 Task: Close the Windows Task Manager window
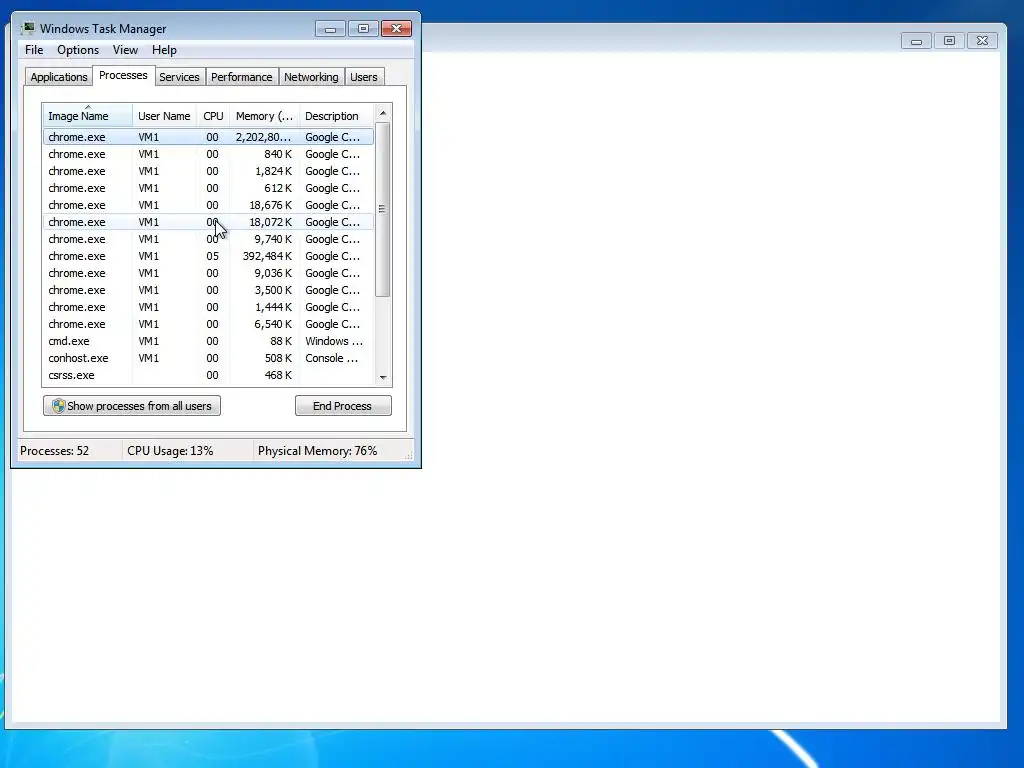[x=396, y=29]
